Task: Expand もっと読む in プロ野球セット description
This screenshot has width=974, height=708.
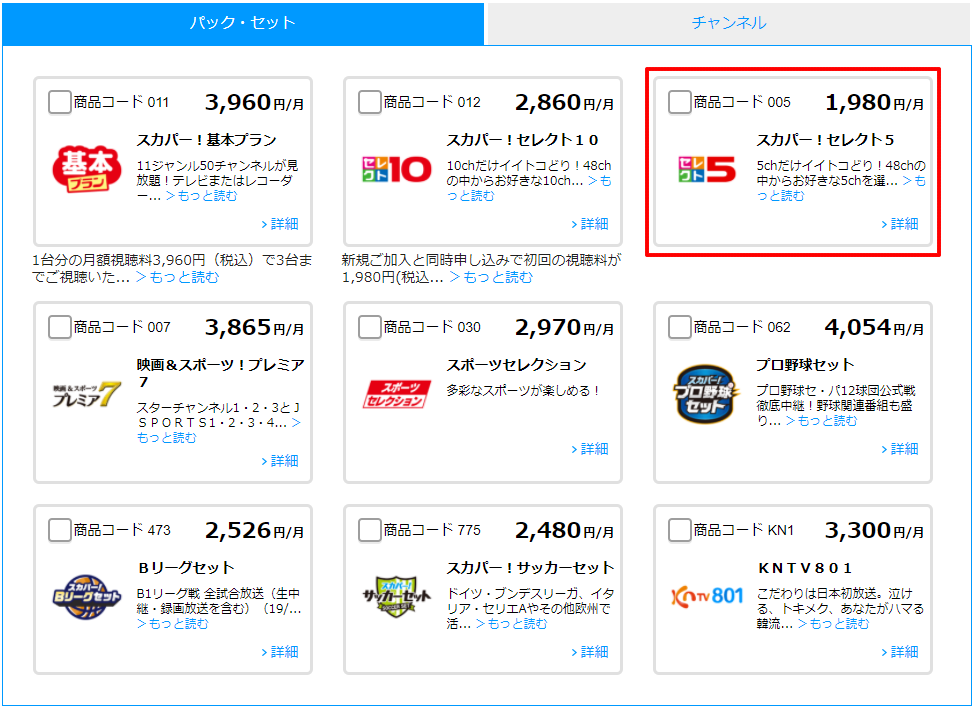Action: 821,420
